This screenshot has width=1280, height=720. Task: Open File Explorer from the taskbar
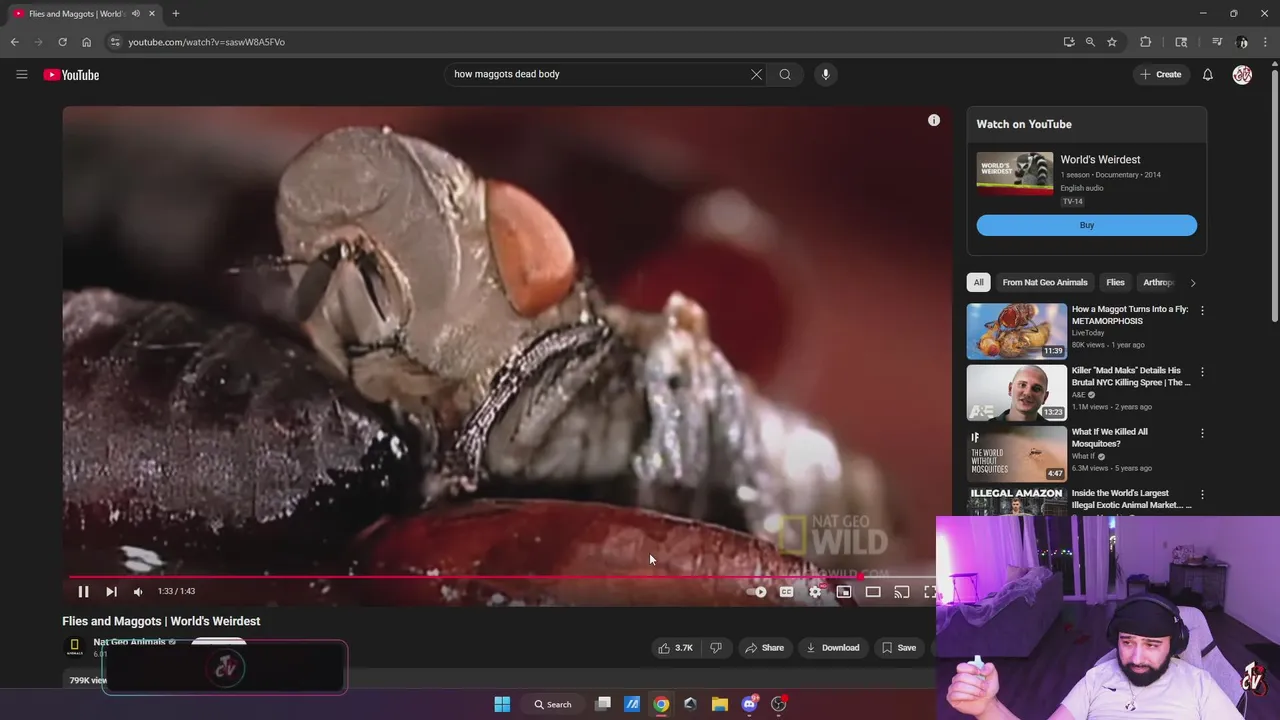pos(719,704)
